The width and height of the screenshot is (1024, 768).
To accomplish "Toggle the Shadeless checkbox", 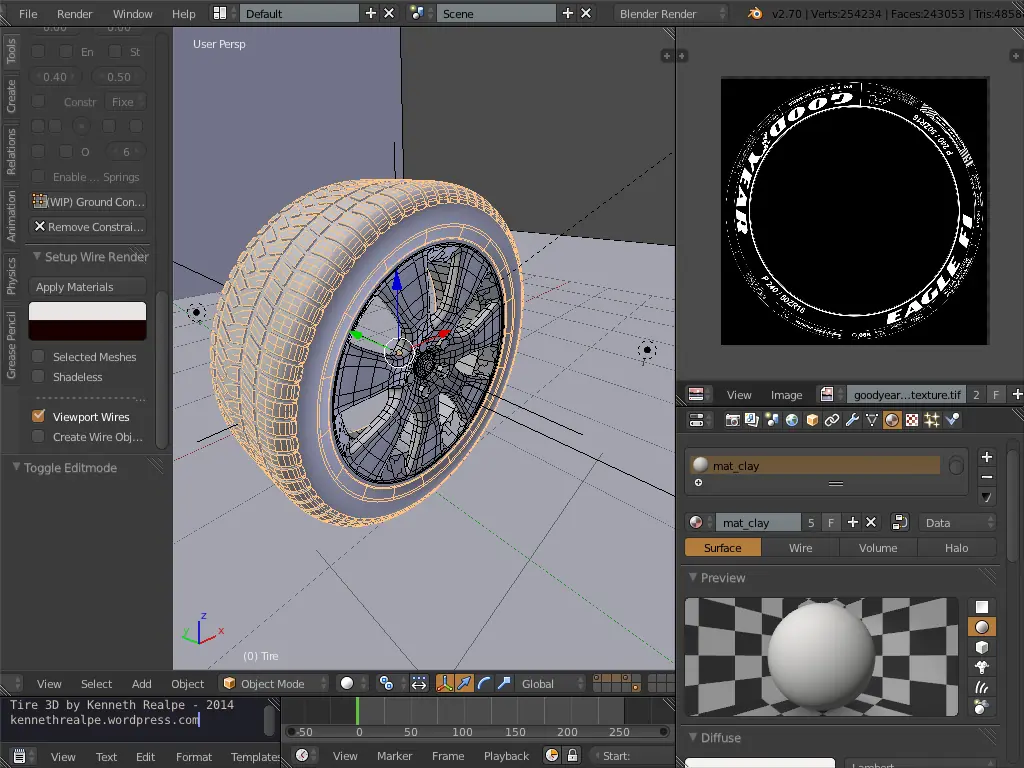I will tap(39, 377).
